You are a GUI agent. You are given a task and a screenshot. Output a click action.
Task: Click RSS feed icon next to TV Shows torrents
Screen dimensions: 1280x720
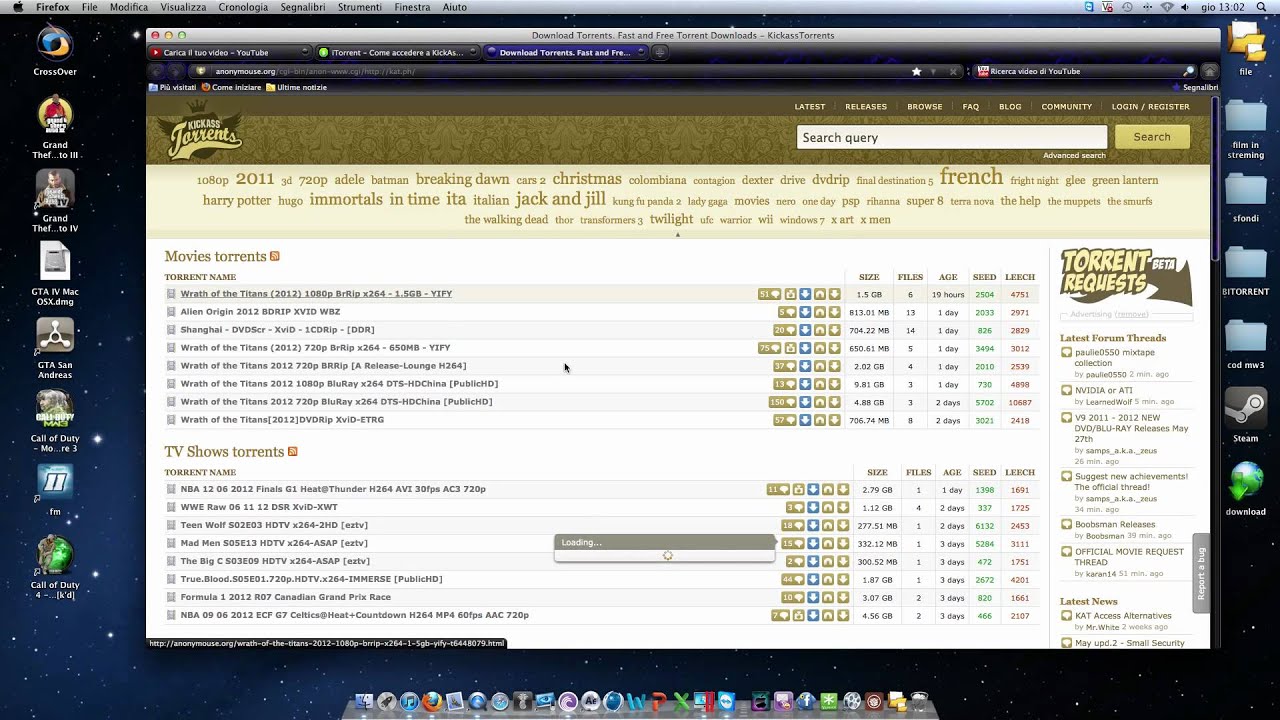(292, 451)
